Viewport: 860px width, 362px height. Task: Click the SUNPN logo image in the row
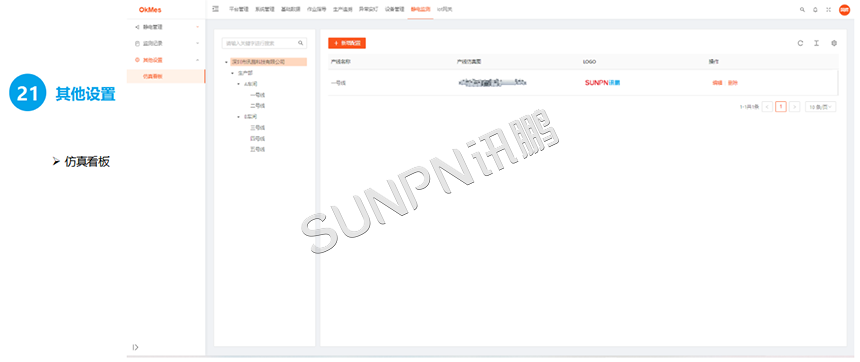pyautogui.click(x=602, y=83)
